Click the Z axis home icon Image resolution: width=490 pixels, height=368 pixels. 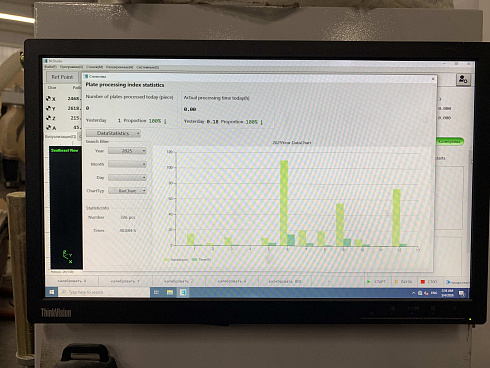pos(48,118)
